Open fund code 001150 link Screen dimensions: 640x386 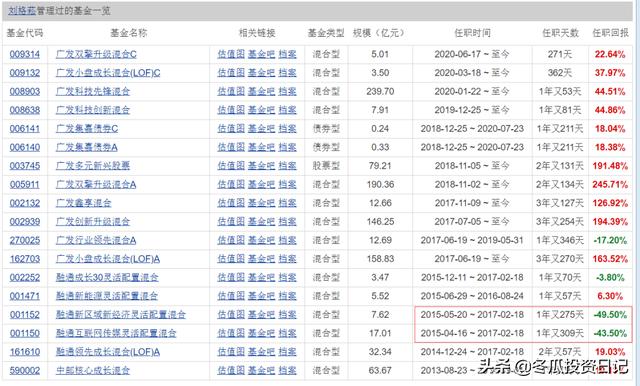coord(25,333)
